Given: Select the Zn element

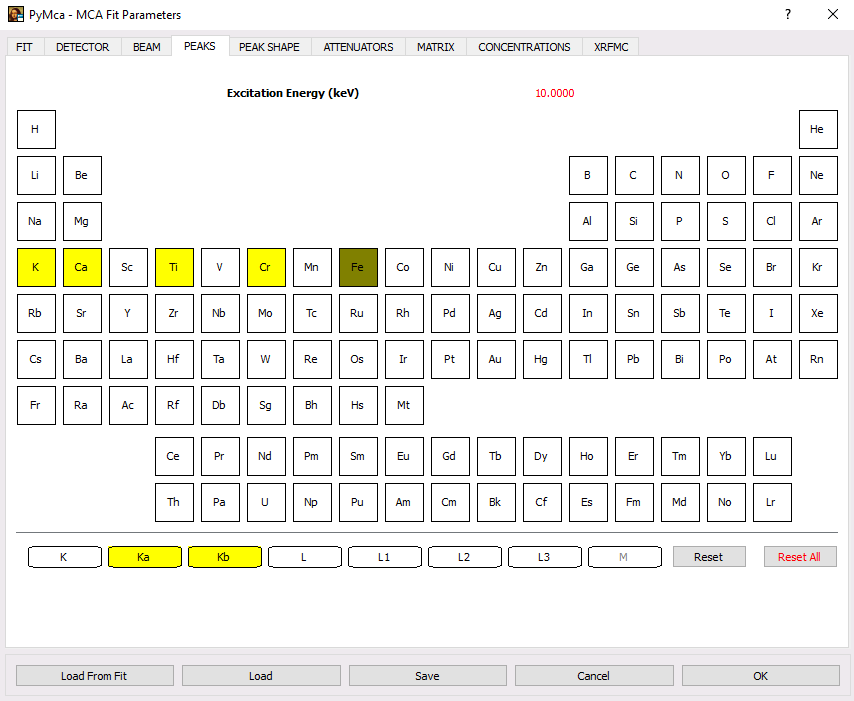Looking at the screenshot, I should [542, 267].
